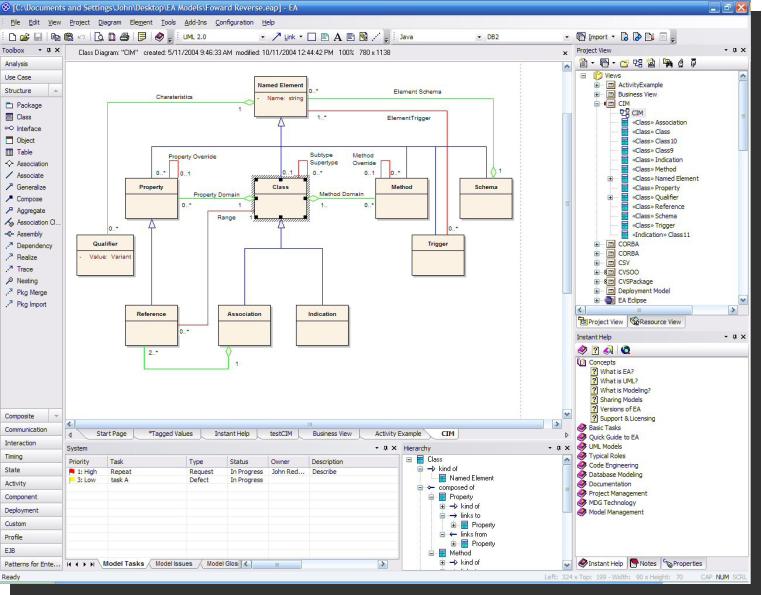Create a new project with the New icon
This screenshot has width=762, height=595.
(x=13, y=37)
